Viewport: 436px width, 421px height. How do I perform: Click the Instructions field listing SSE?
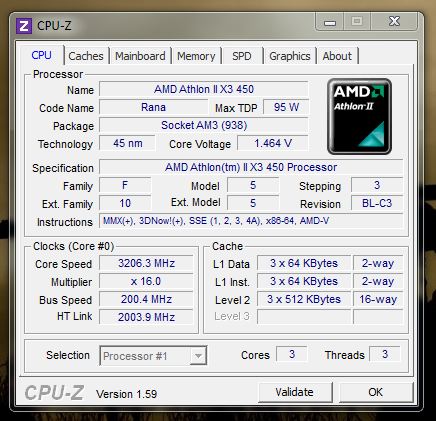click(251, 221)
